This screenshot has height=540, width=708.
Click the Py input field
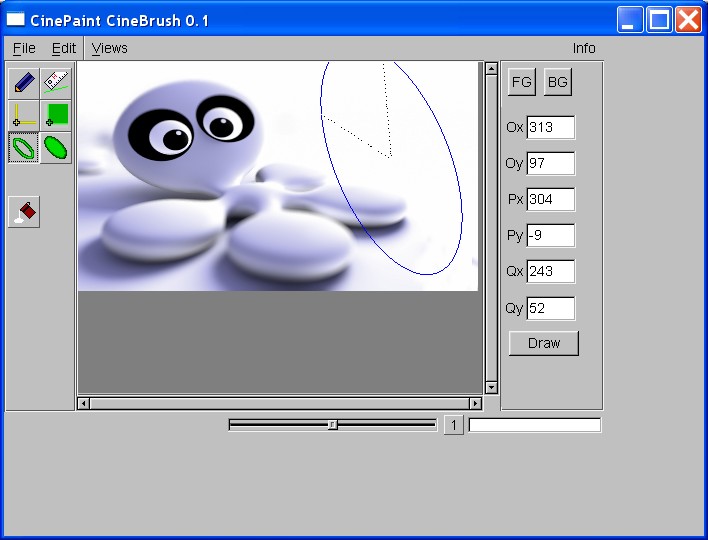point(551,235)
